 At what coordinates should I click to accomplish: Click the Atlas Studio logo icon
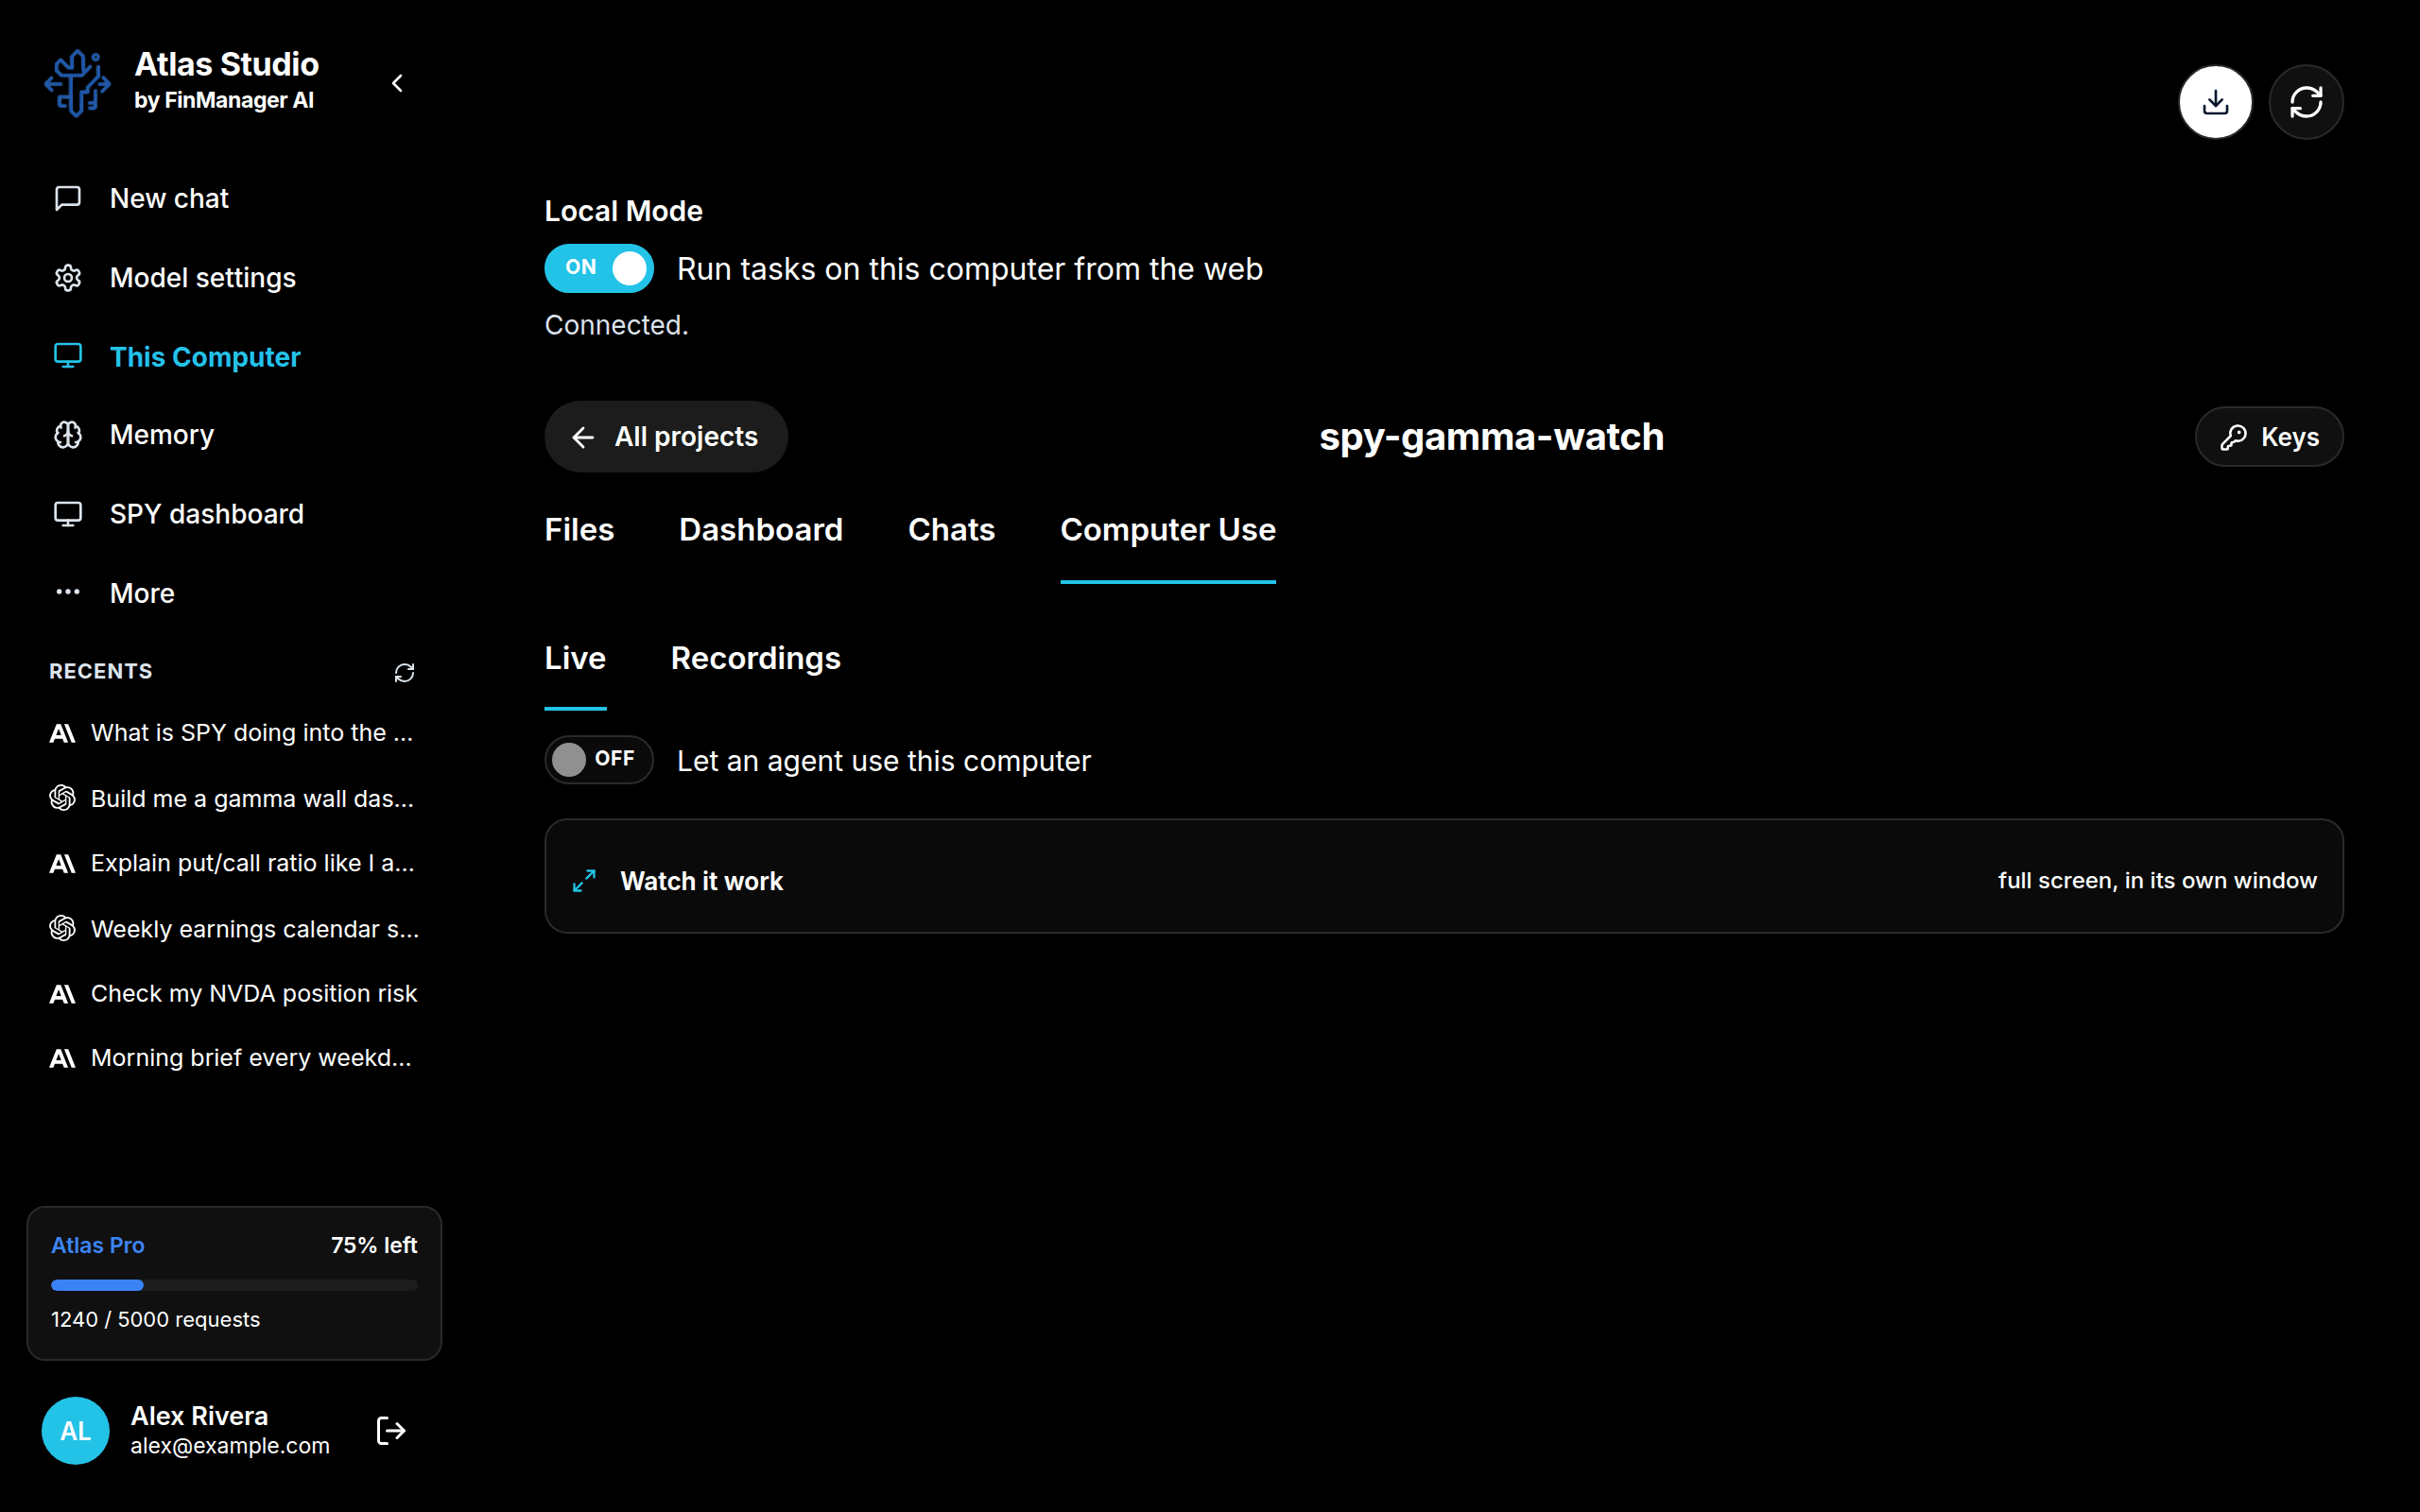tap(77, 83)
